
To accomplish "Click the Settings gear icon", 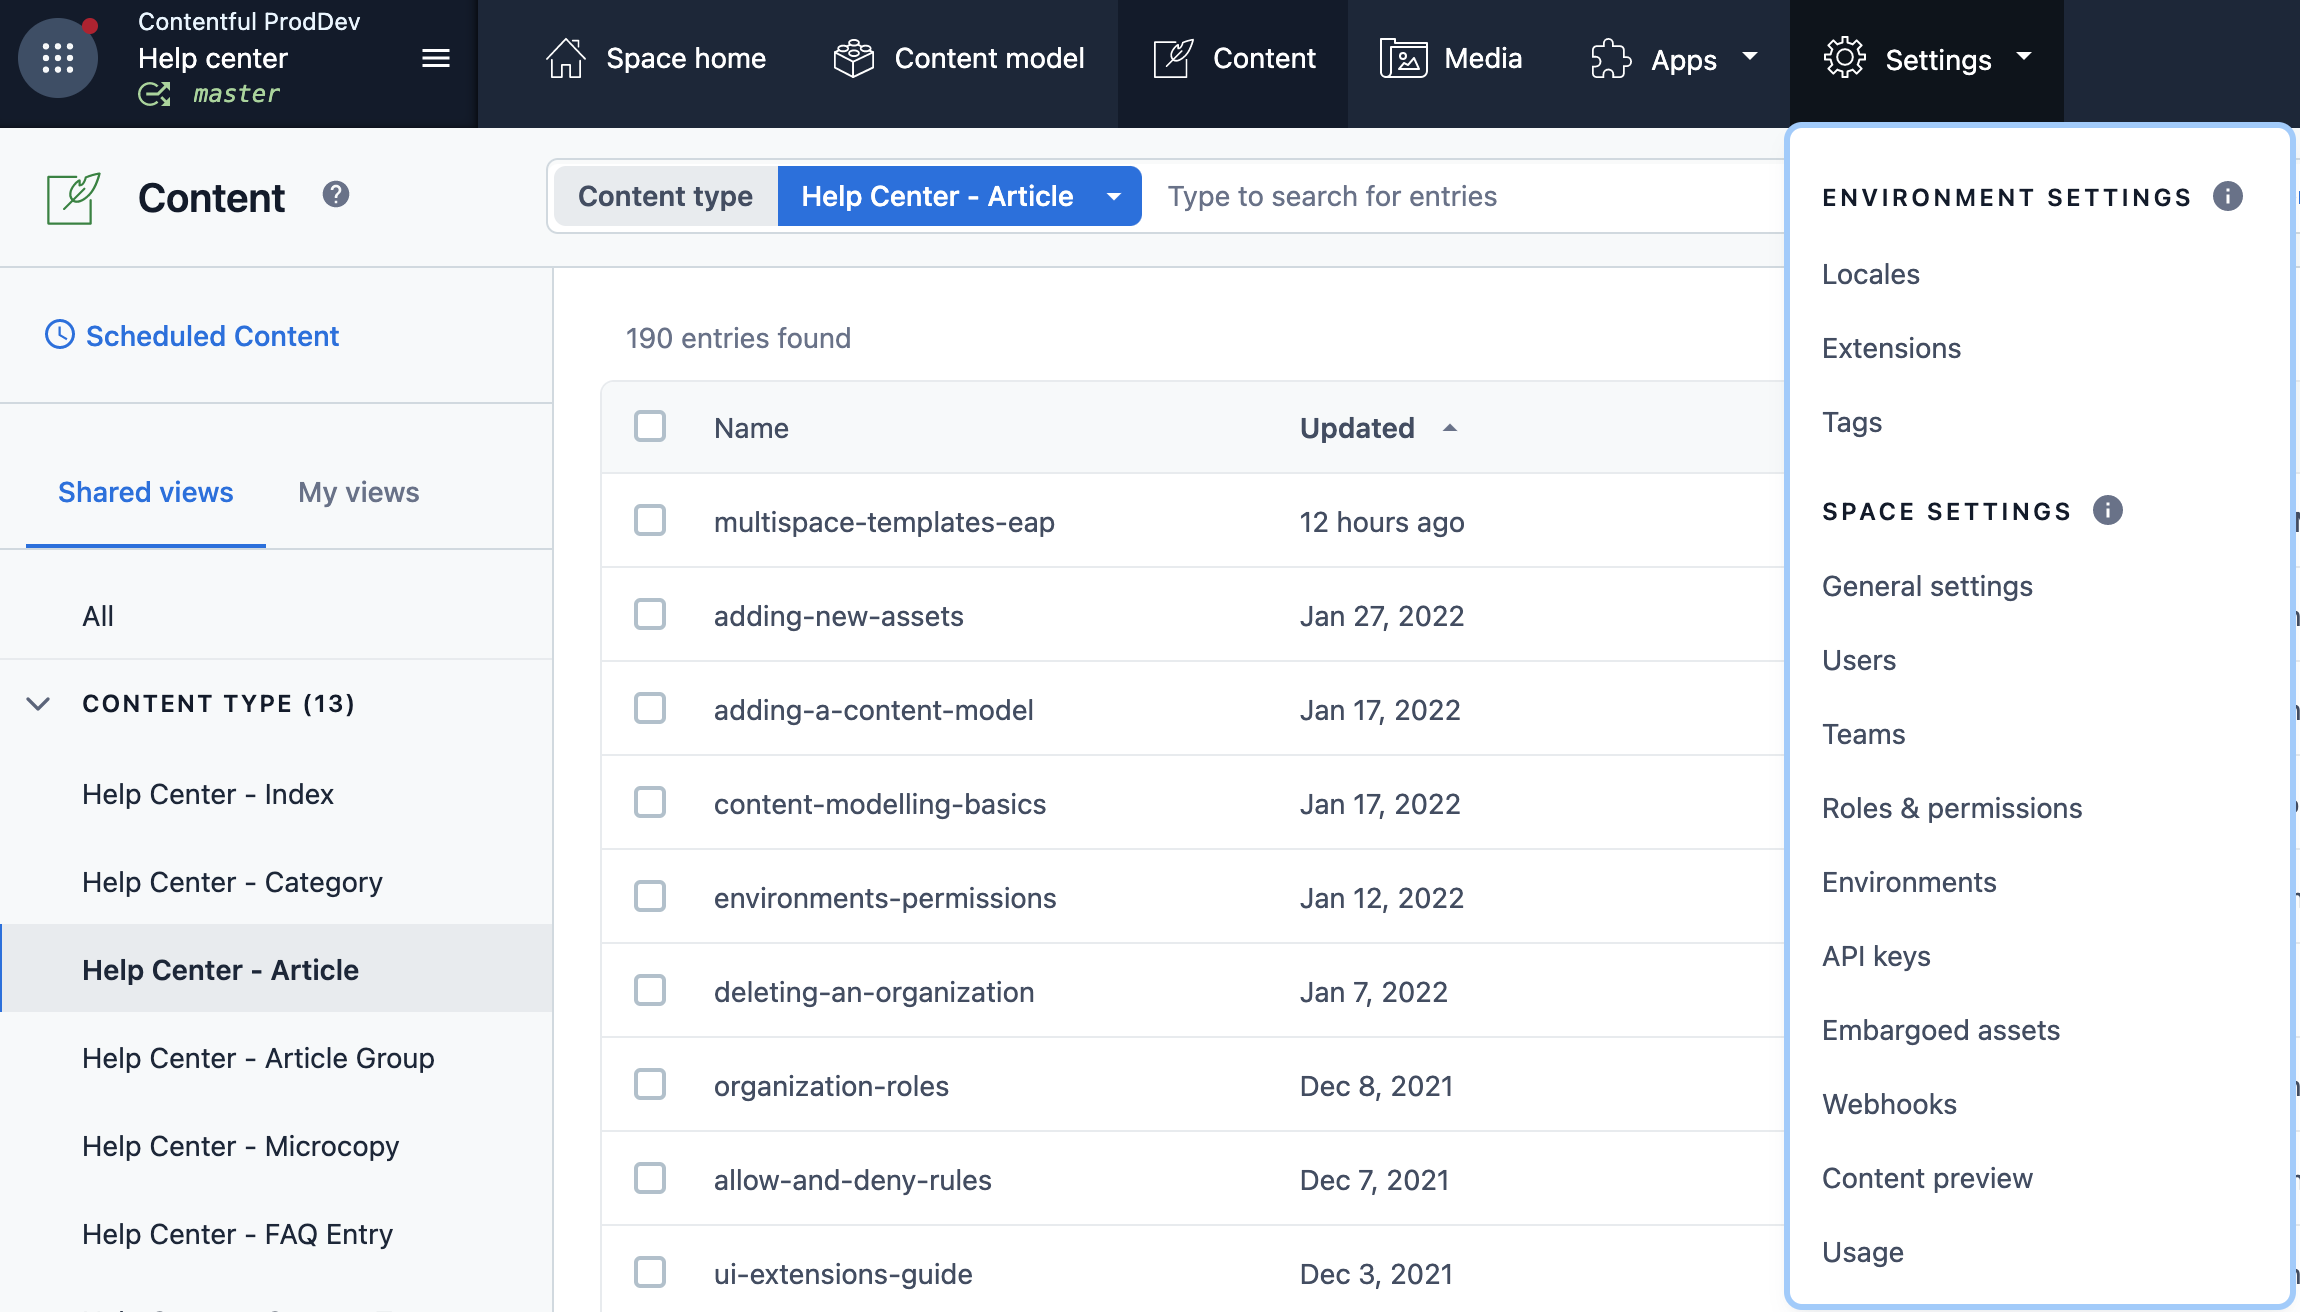I will click(1845, 58).
